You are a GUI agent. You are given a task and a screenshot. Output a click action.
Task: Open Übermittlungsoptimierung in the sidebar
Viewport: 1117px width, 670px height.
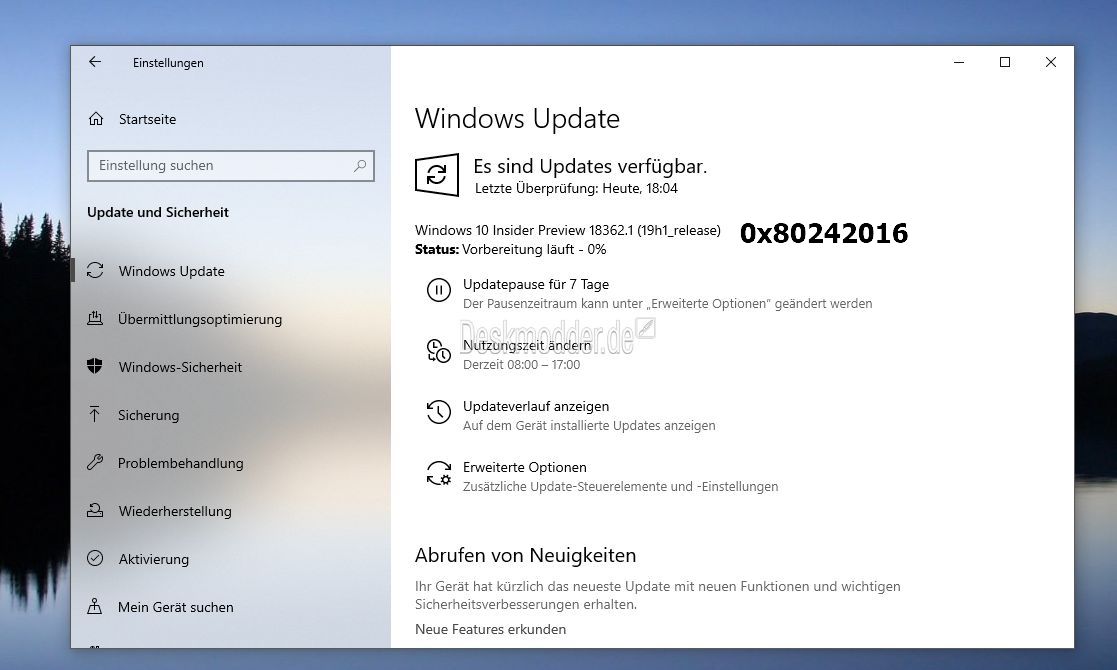click(200, 319)
